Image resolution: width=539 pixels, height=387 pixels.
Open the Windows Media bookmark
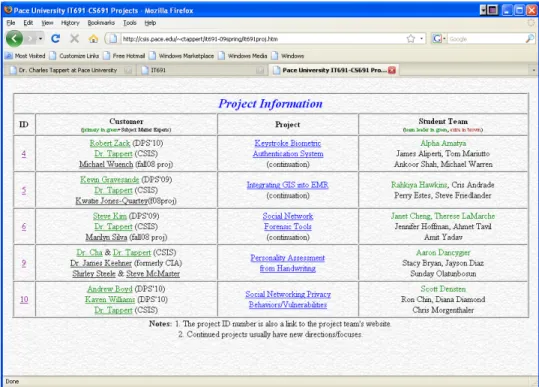tap(243, 56)
